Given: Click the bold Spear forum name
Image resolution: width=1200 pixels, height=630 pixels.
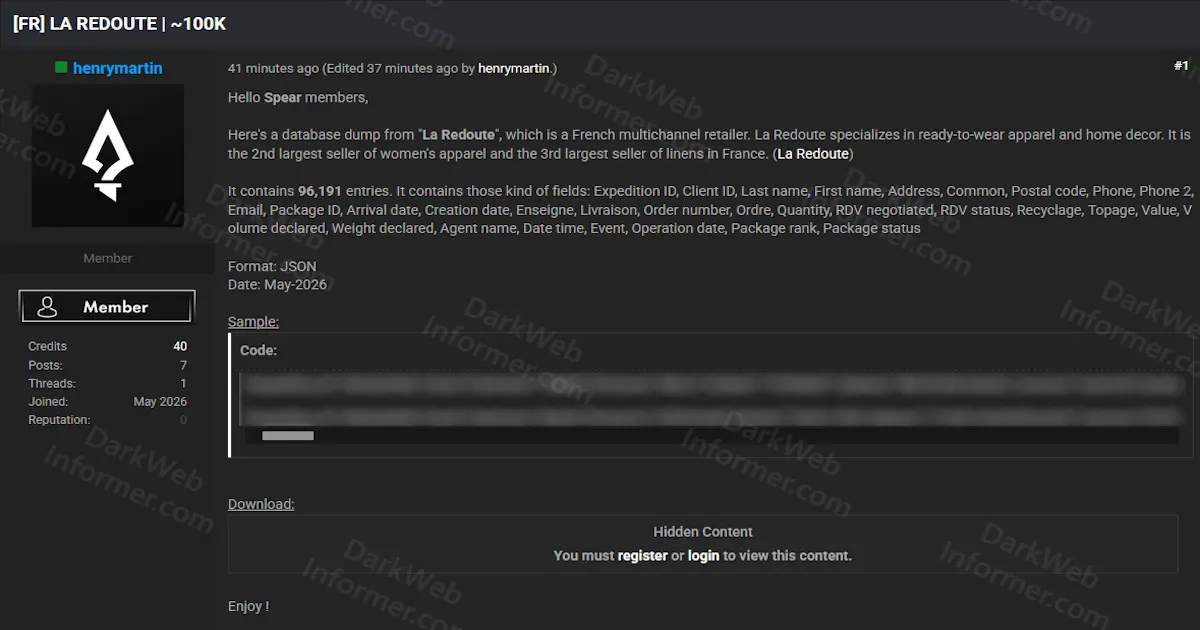Looking at the screenshot, I should coord(282,98).
